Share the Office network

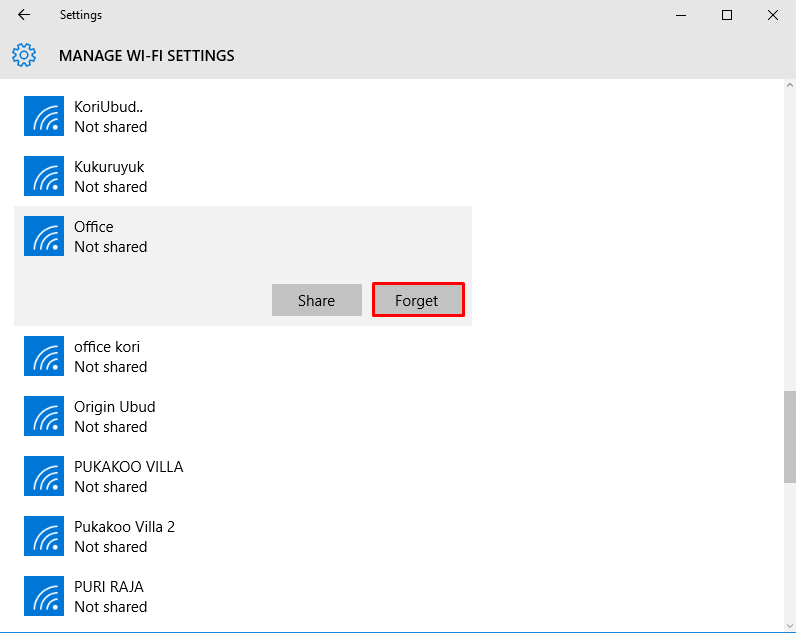click(317, 300)
